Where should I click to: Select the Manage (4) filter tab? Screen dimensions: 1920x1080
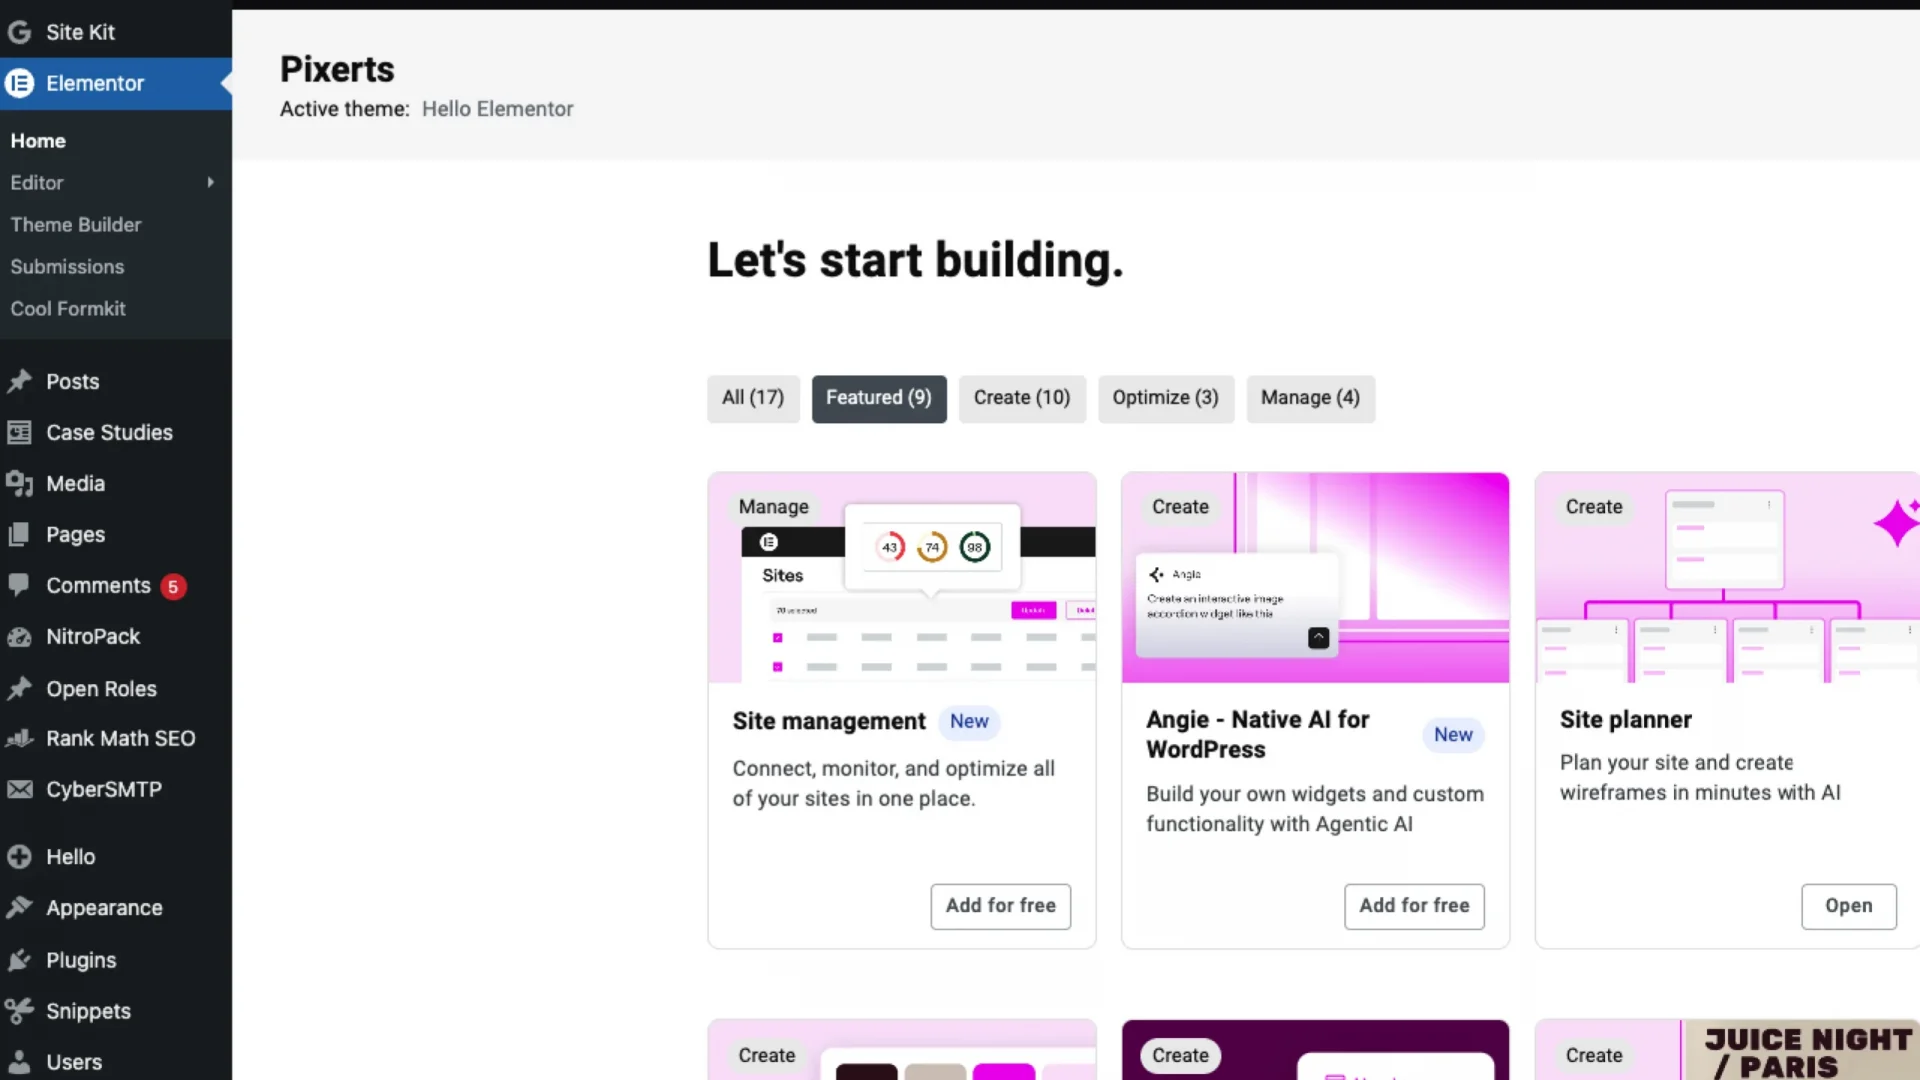(x=1310, y=398)
